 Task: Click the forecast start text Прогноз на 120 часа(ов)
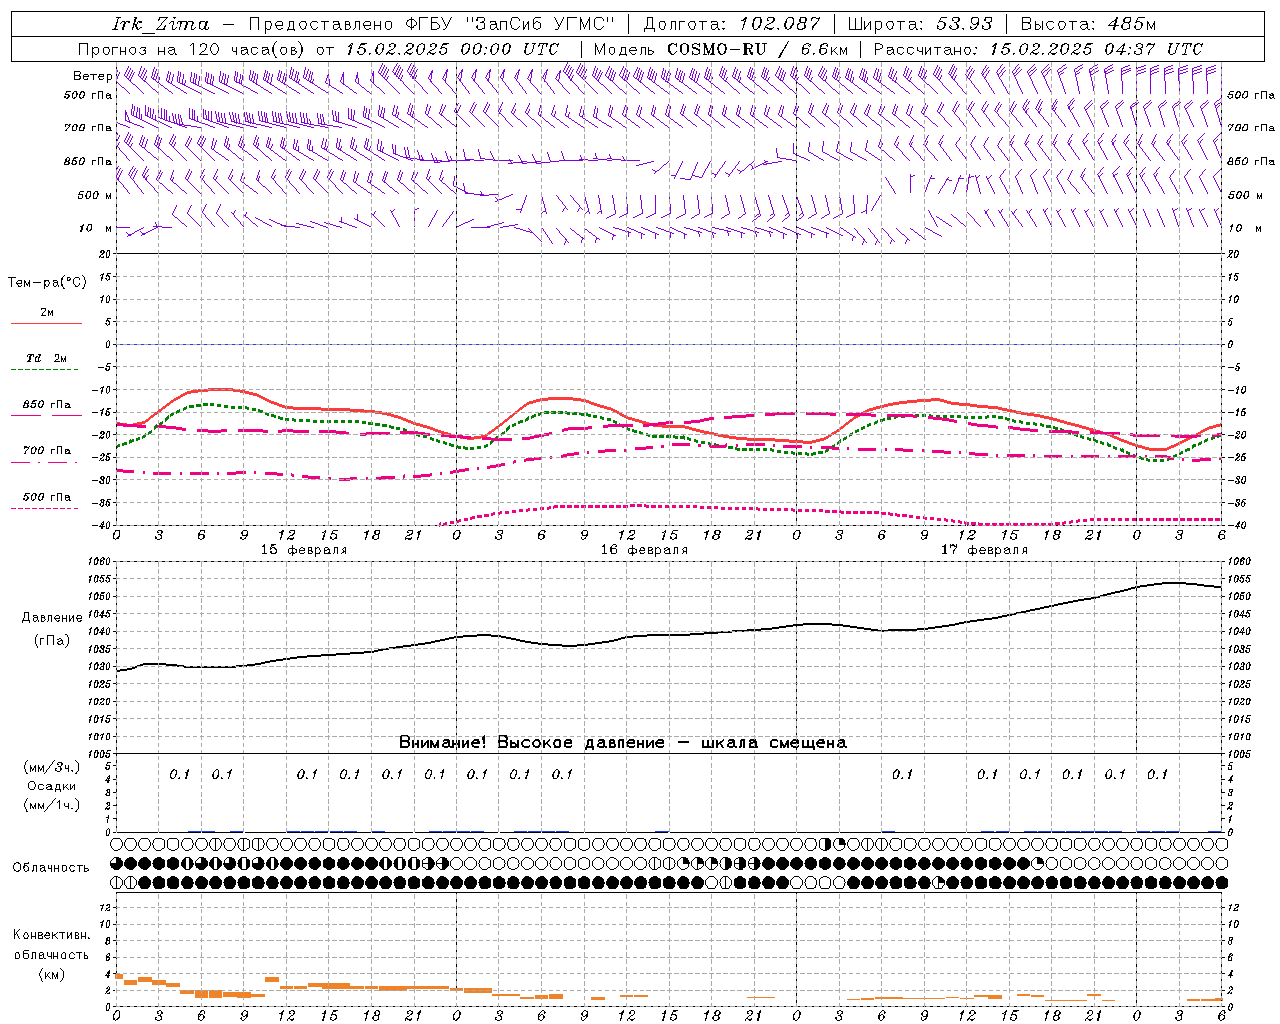click(193, 49)
